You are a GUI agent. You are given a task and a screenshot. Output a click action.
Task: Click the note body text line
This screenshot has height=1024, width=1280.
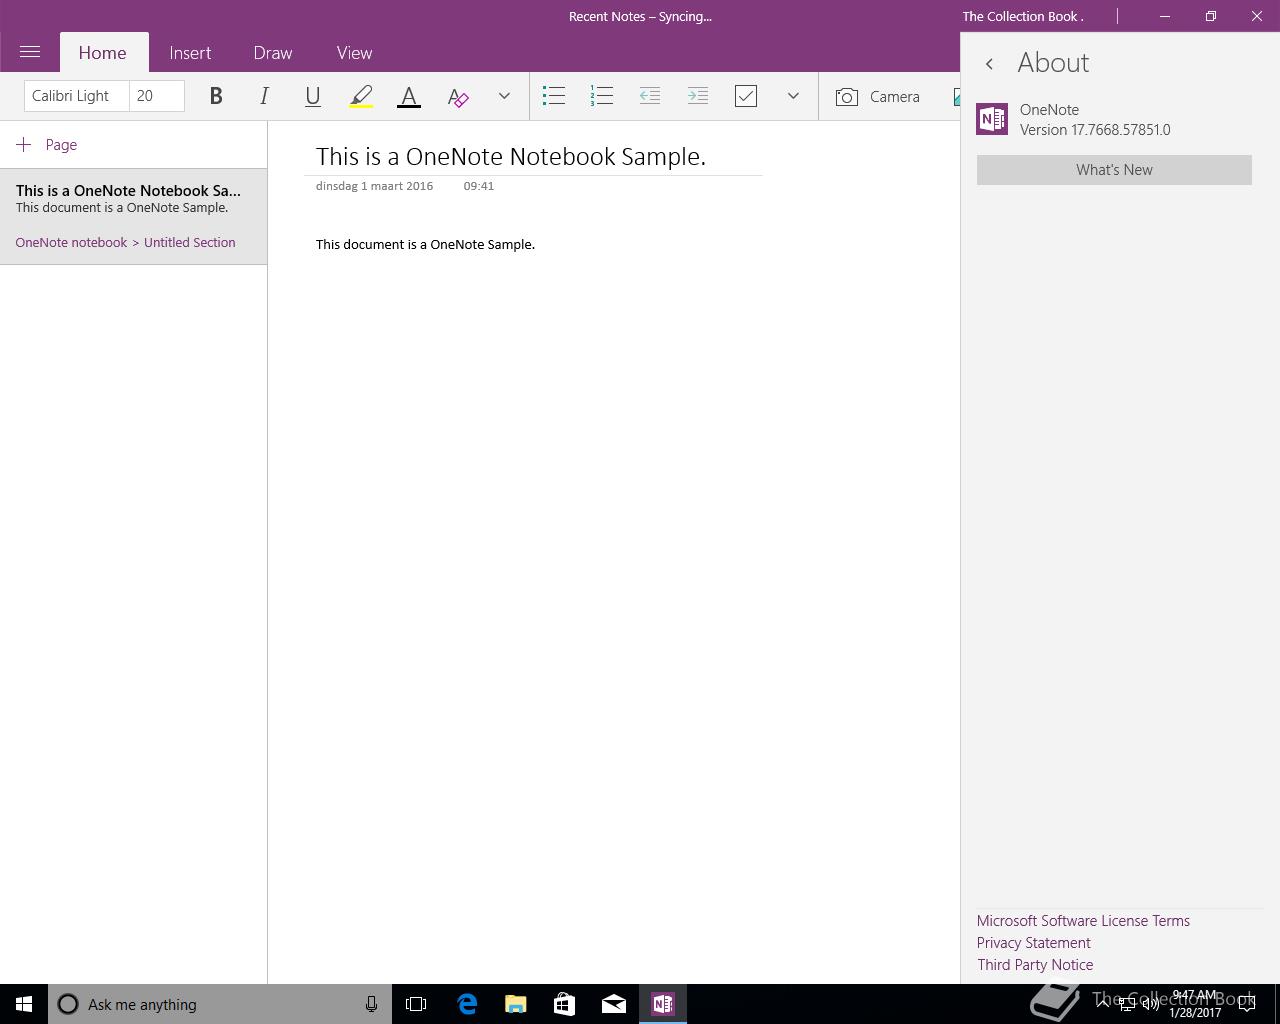(425, 244)
